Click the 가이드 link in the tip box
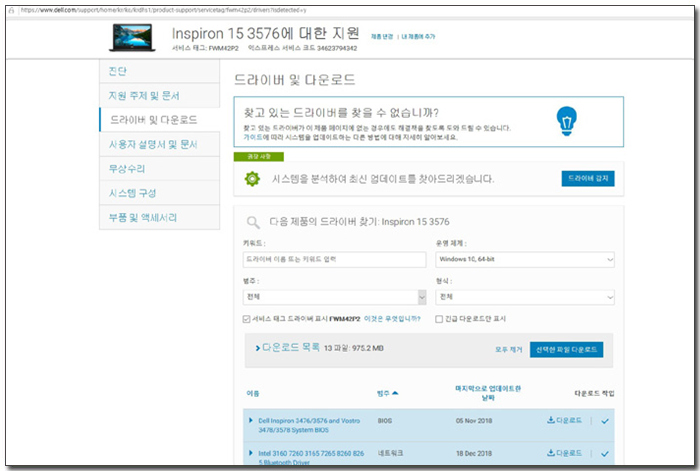Screen dimensions: 700x471 click(x=253, y=138)
